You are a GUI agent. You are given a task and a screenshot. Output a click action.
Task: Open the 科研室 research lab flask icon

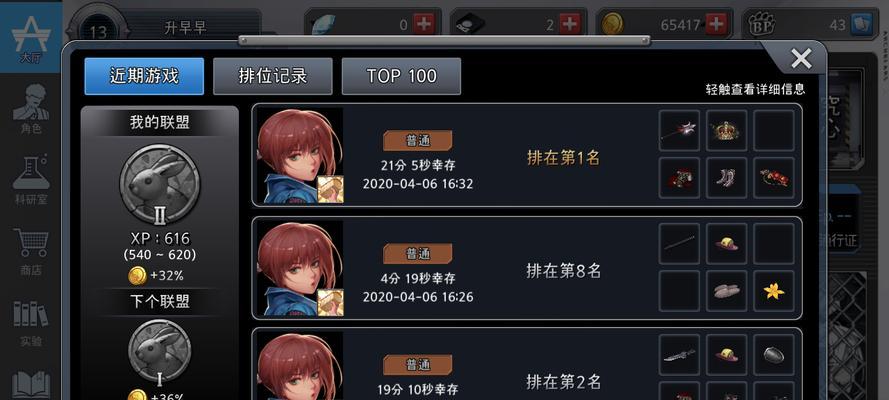pyautogui.click(x=31, y=178)
